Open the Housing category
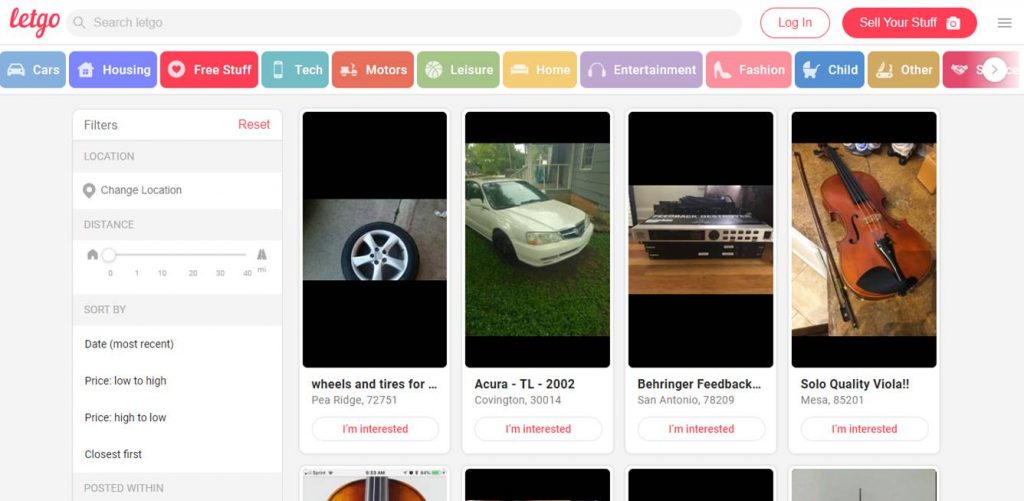 tap(113, 70)
